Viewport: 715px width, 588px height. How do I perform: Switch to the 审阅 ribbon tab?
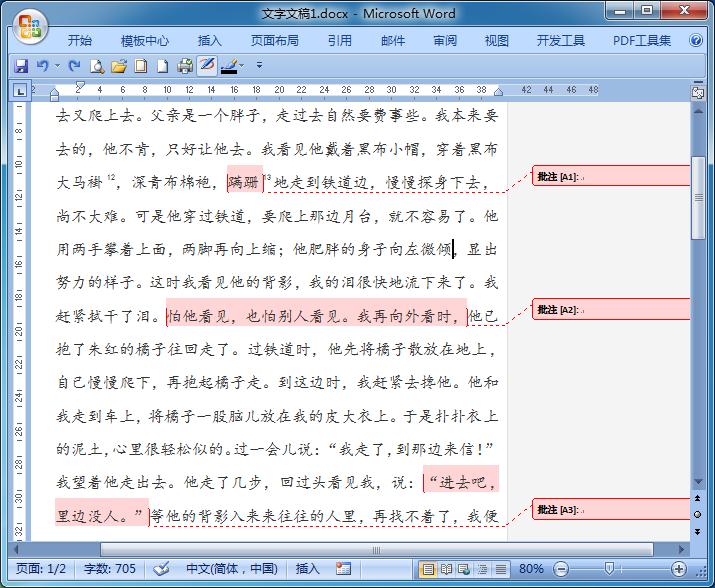click(x=445, y=41)
